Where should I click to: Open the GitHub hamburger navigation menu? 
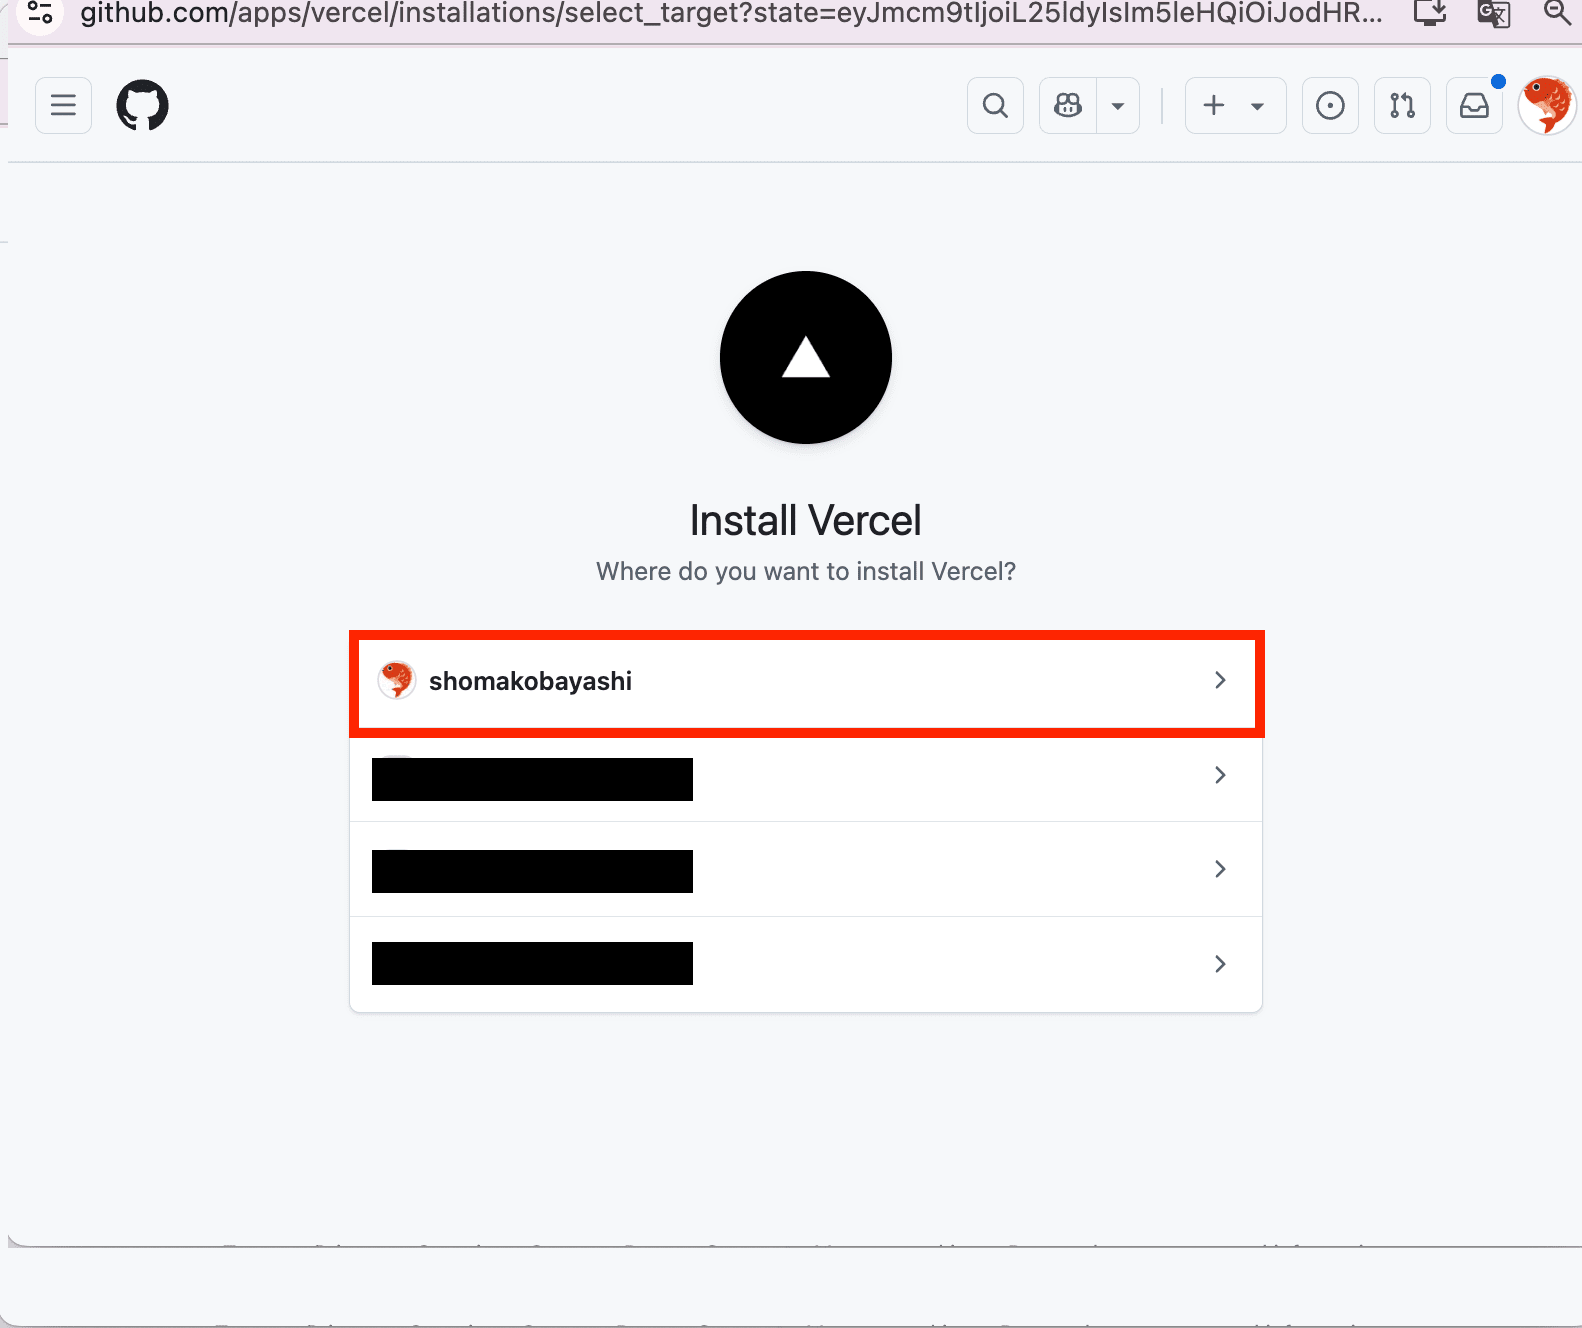pyautogui.click(x=63, y=105)
